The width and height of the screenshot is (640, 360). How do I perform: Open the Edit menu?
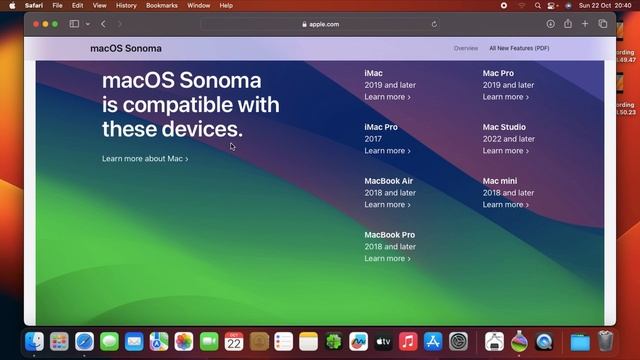[78, 5]
